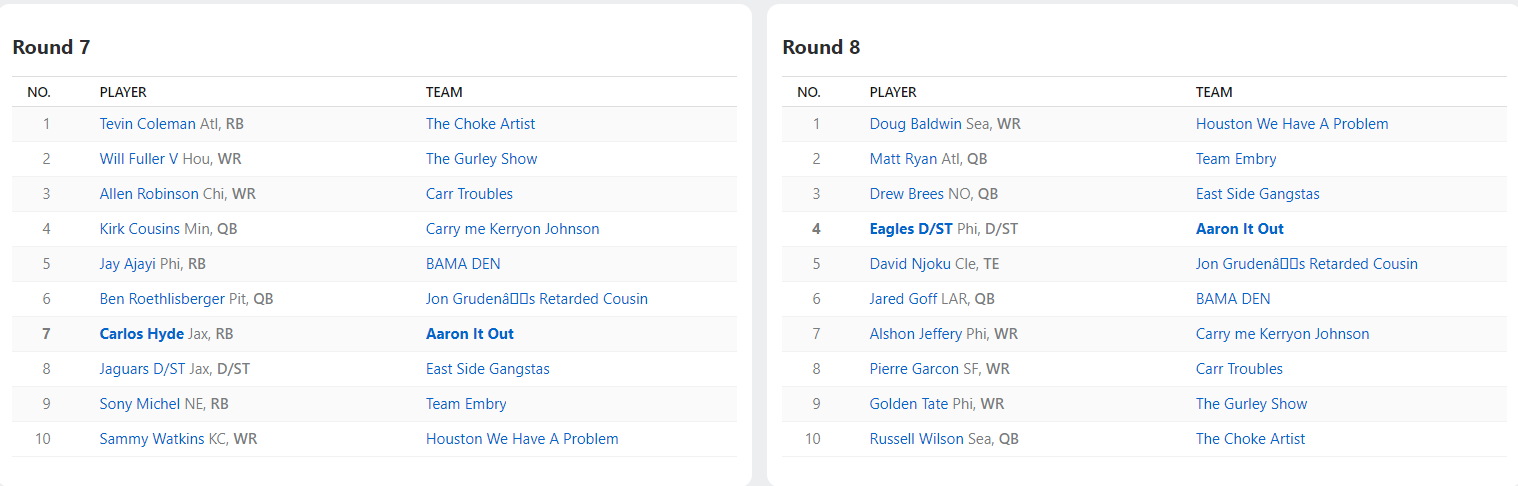Select the Matt Ryan player link
Screen dimensions: 1518x486
(903, 159)
